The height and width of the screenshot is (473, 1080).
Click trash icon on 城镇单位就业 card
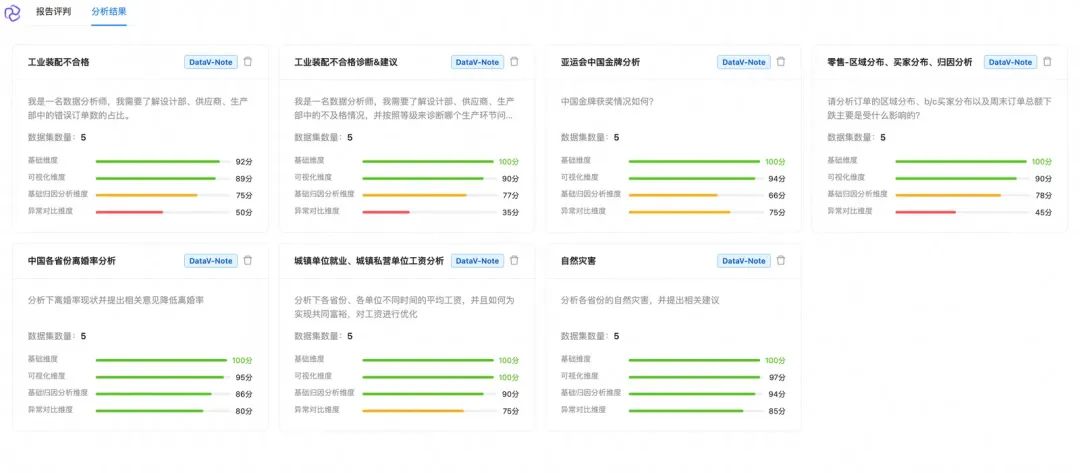514,261
